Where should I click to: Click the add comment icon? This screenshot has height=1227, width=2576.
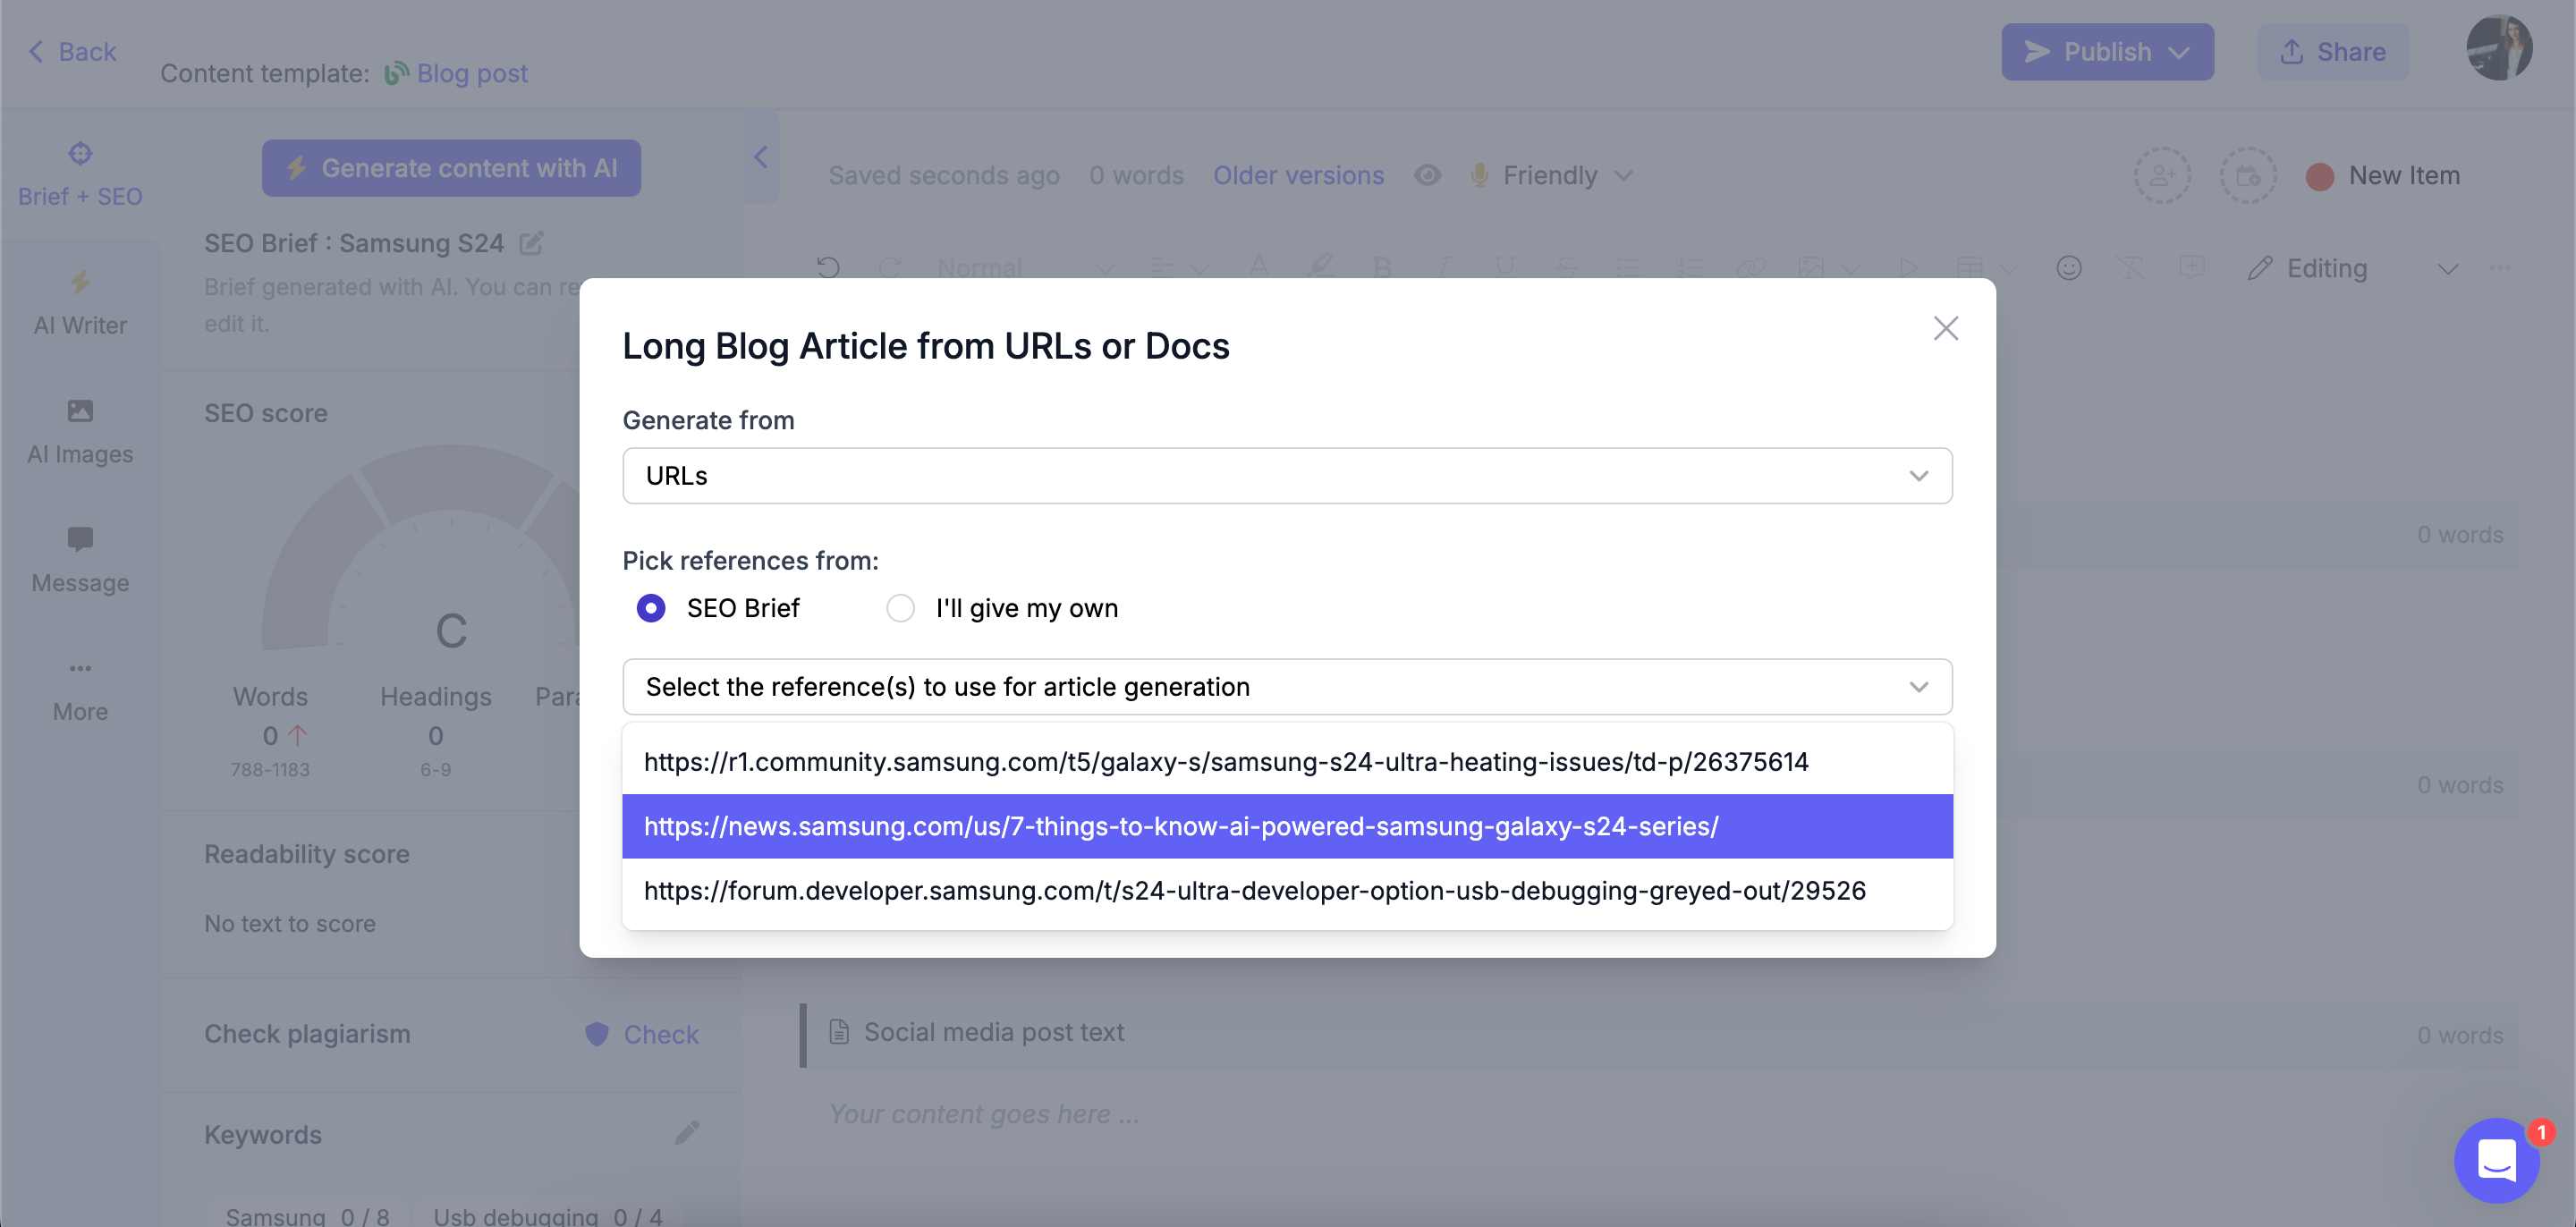point(2192,268)
